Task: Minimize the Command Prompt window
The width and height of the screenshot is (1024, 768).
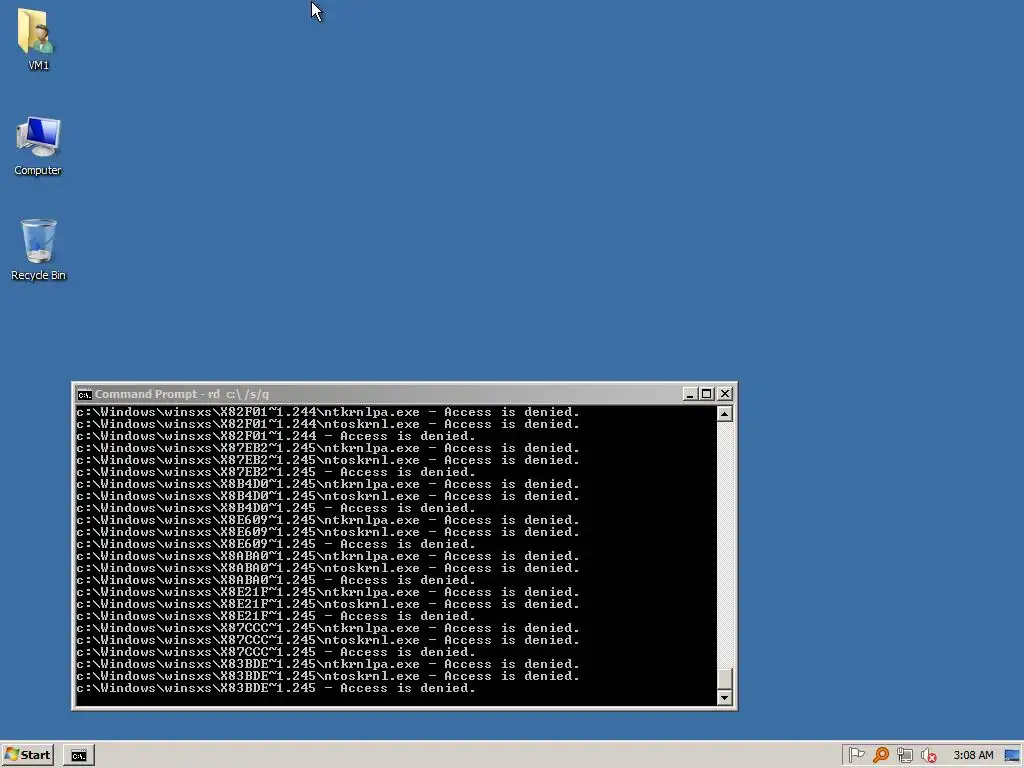Action: (689, 394)
